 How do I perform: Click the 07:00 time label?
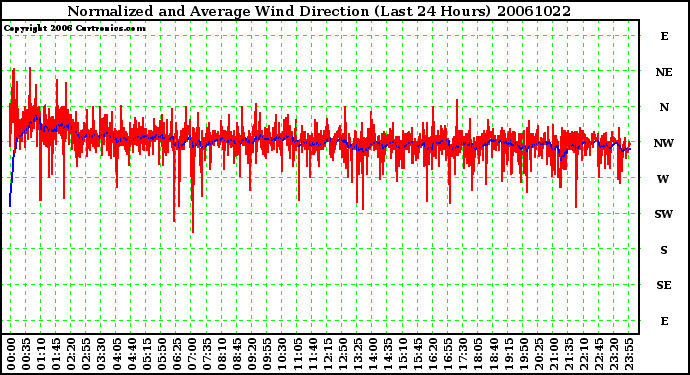pos(192,354)
